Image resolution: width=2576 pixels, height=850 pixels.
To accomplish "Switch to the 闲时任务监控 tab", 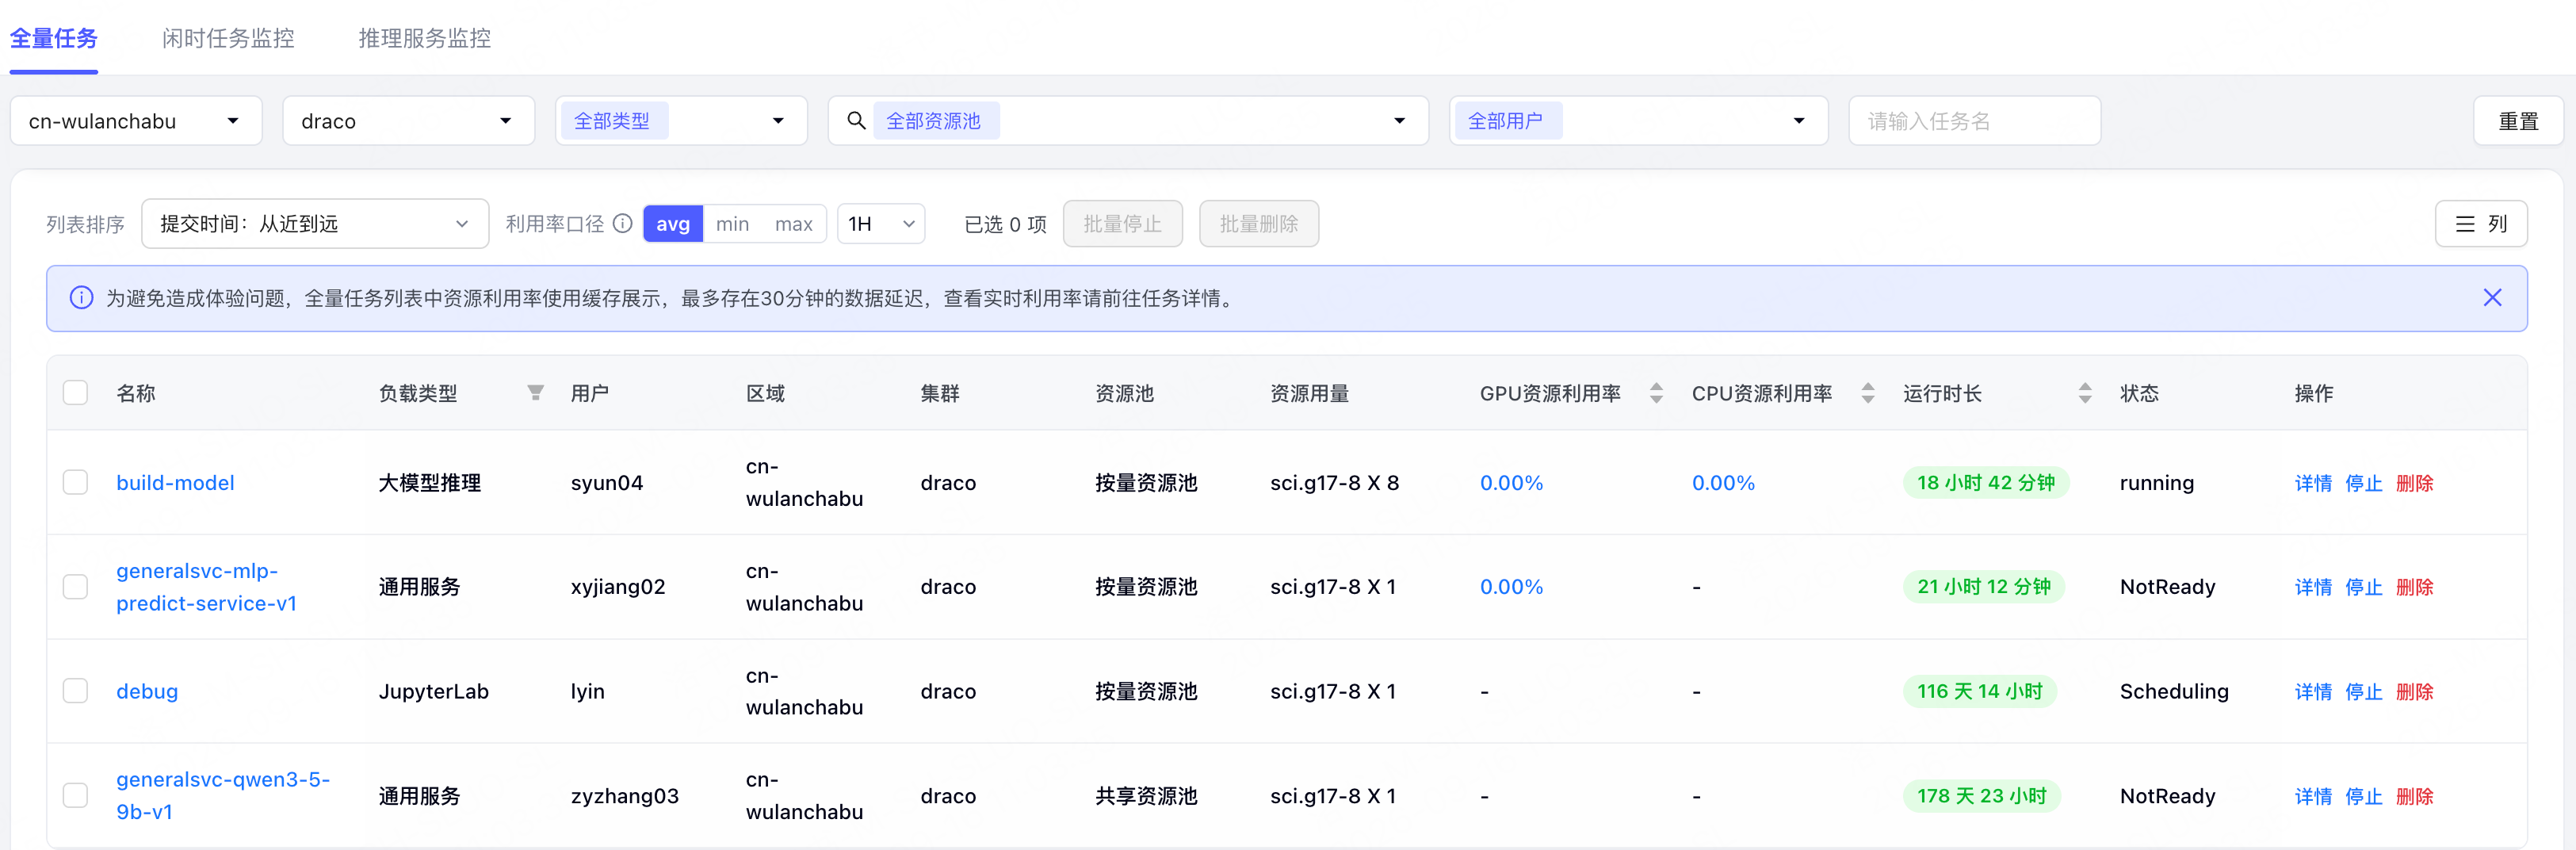I will pos(228,38).
